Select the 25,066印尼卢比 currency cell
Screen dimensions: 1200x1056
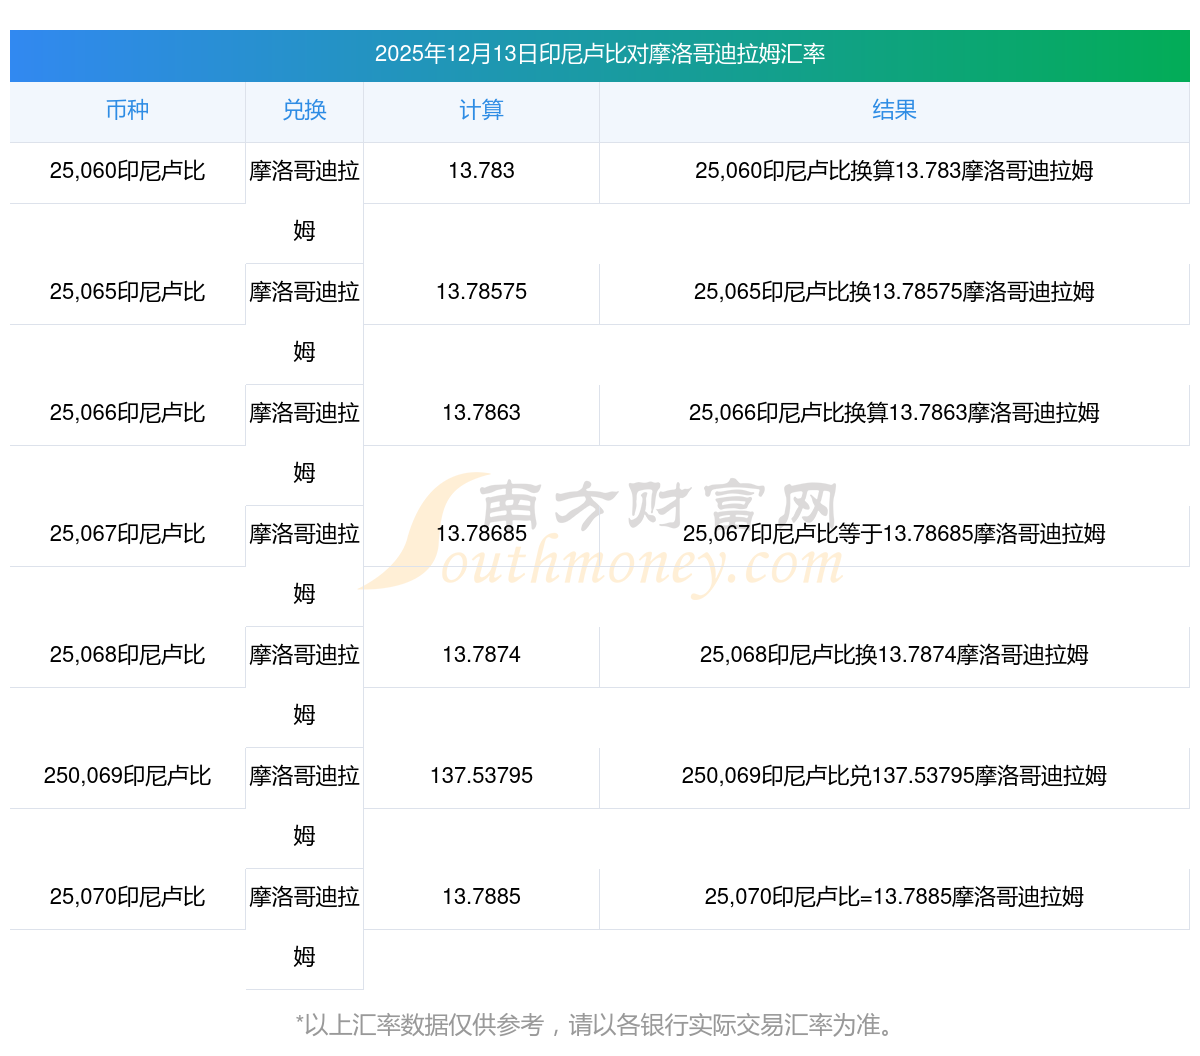click(x=127, y=413)
